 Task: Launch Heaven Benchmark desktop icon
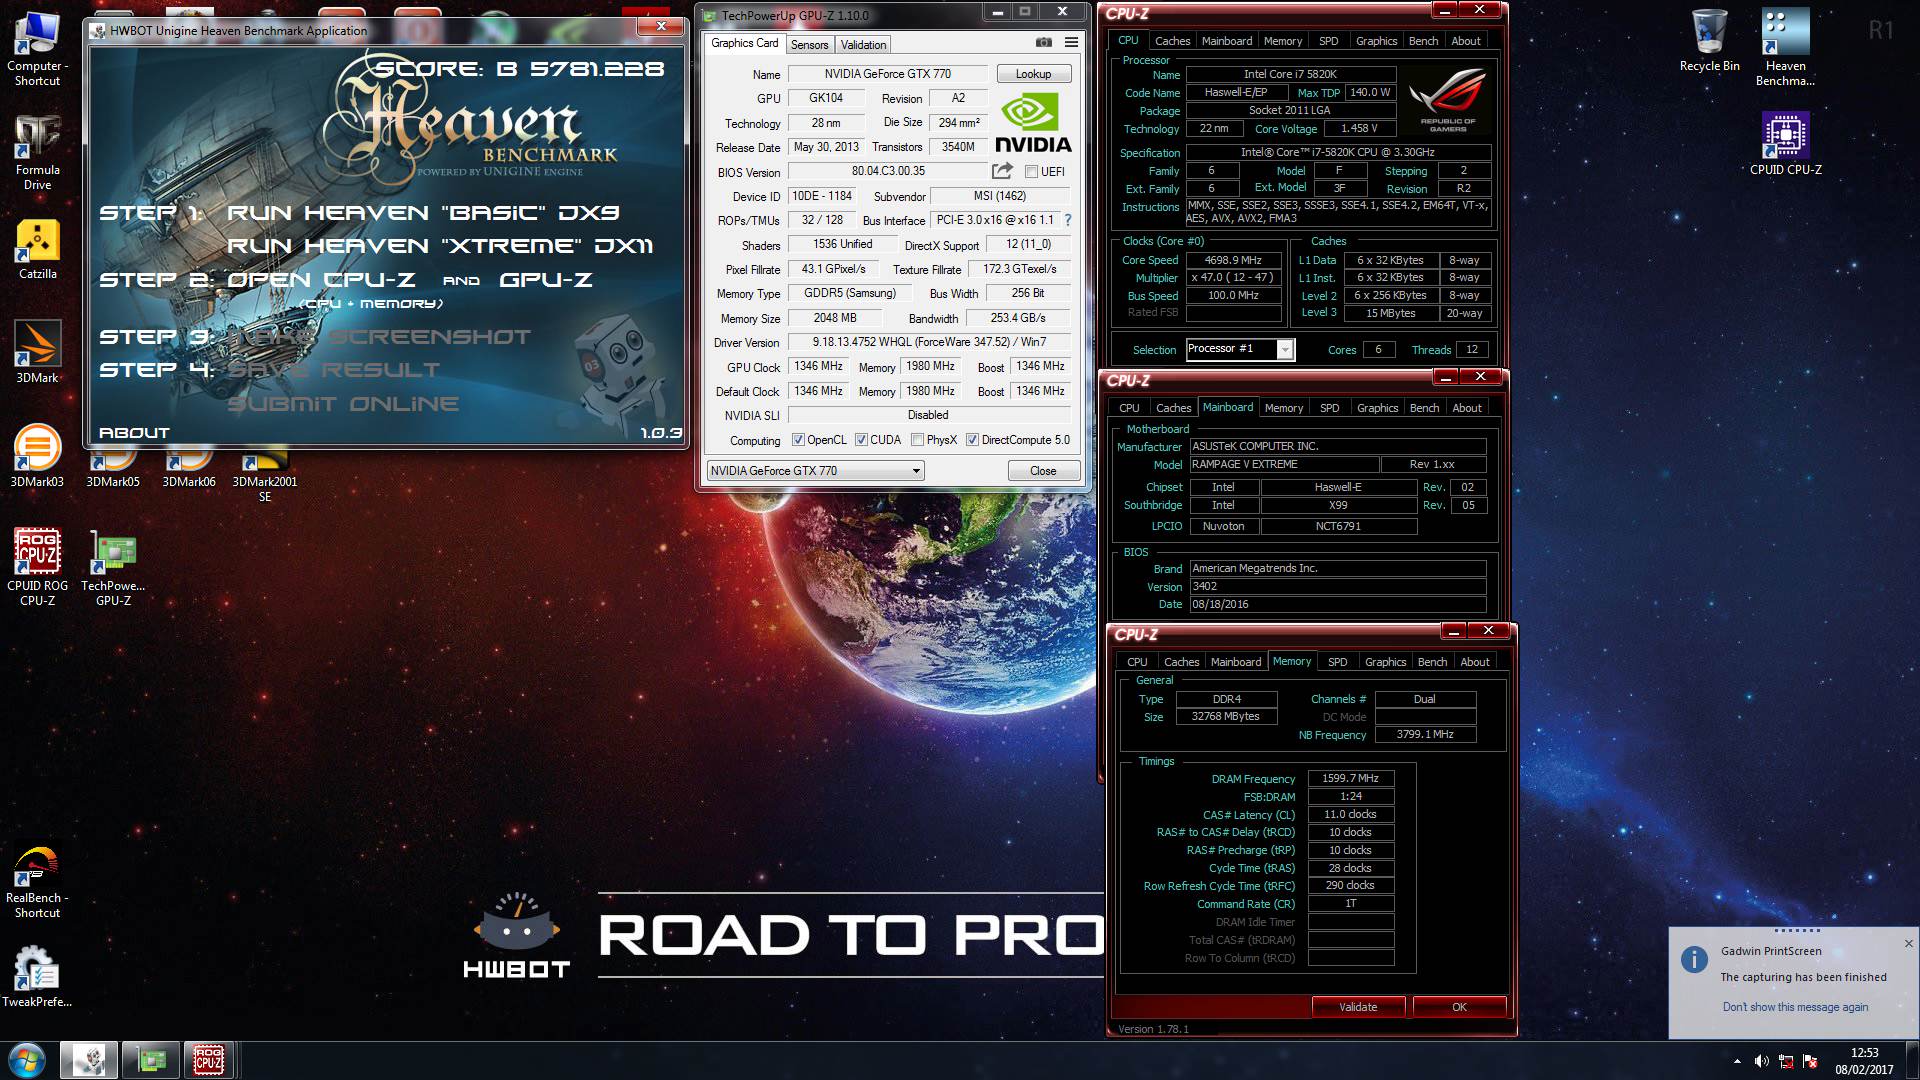pyautogui.click(x=1785, y=48)
